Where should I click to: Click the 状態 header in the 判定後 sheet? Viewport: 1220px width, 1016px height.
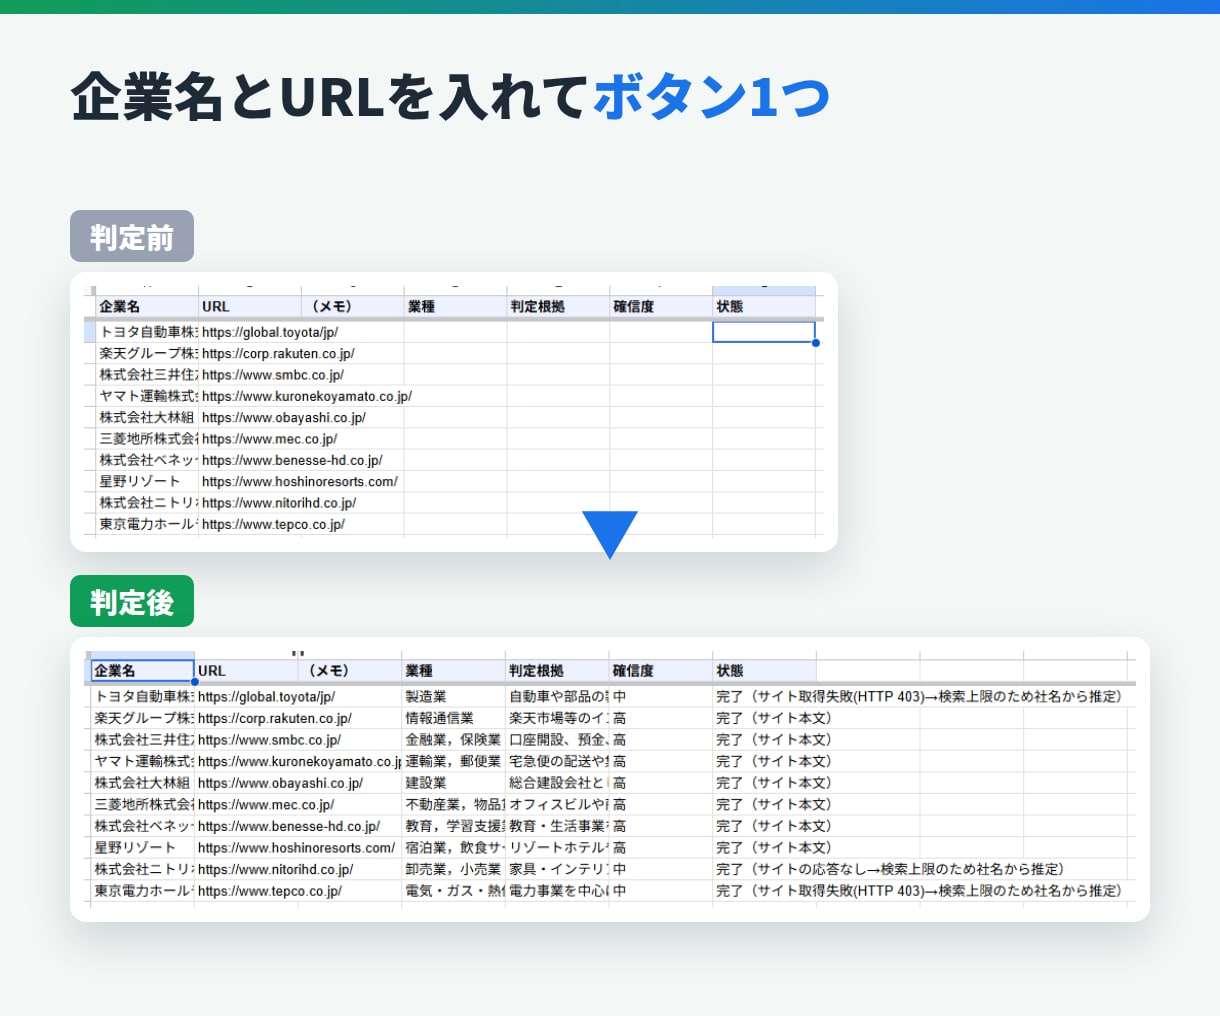pyautogui.click(x=764, y=671)
